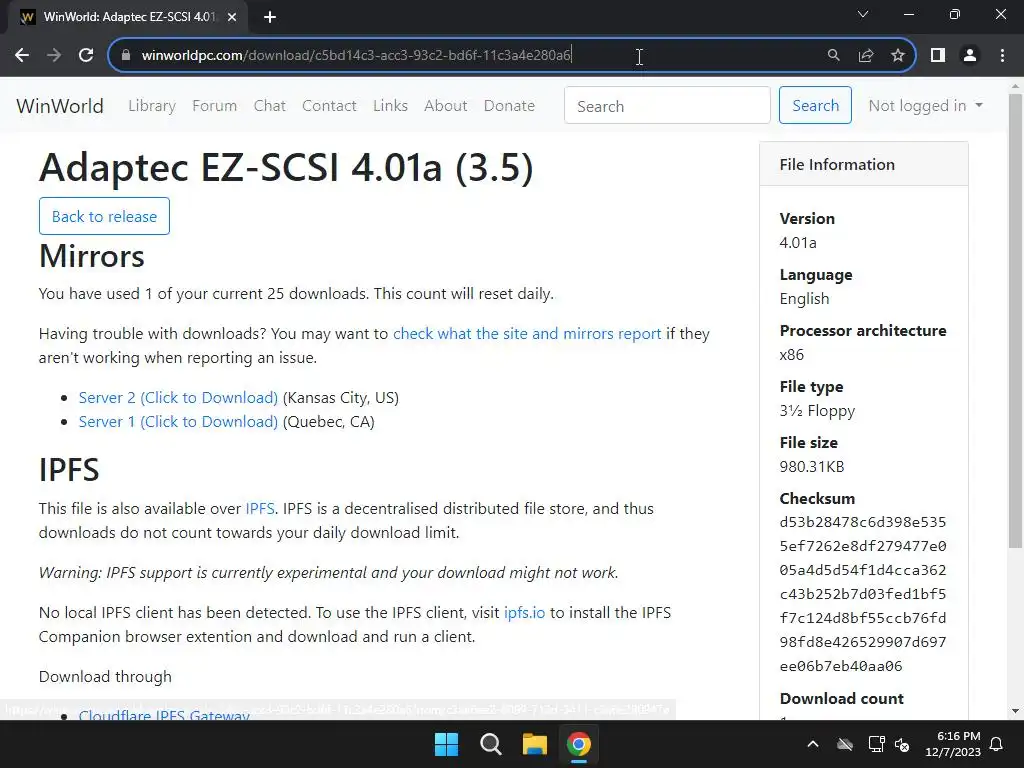Click the scrollbar down arrow
This screenshot has width=1024, height=768.
pyautogui.click(x=1015, y=711)
